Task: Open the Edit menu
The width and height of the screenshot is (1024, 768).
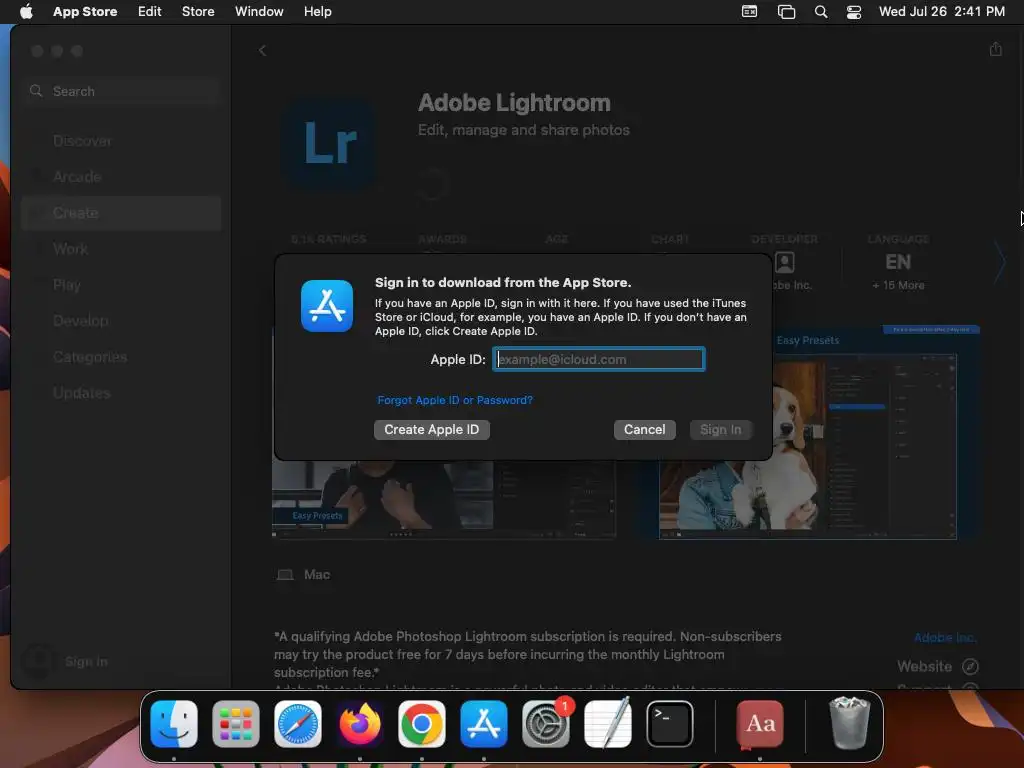Action: coord(150,11)
